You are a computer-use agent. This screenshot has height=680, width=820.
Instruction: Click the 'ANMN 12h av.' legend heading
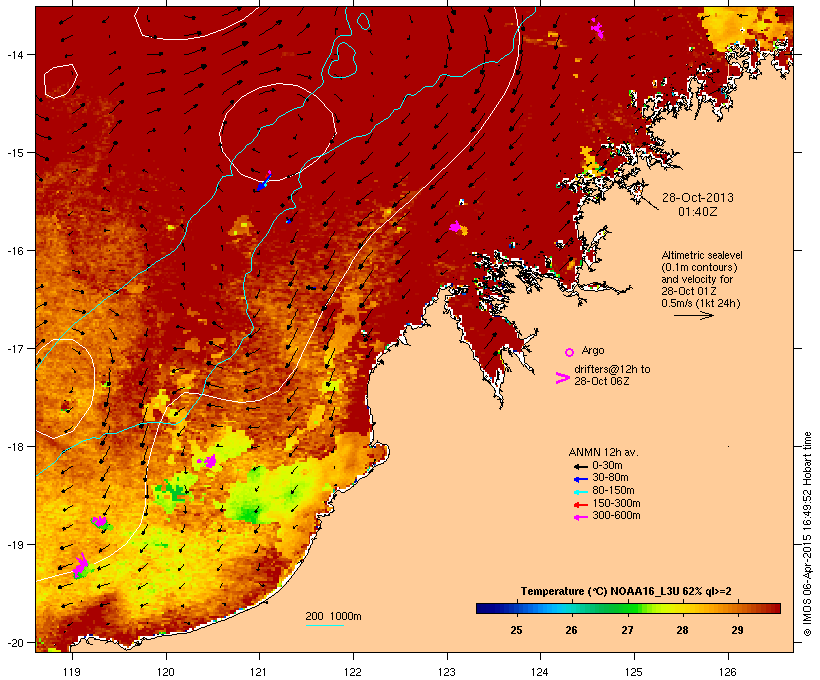(603, 452)
